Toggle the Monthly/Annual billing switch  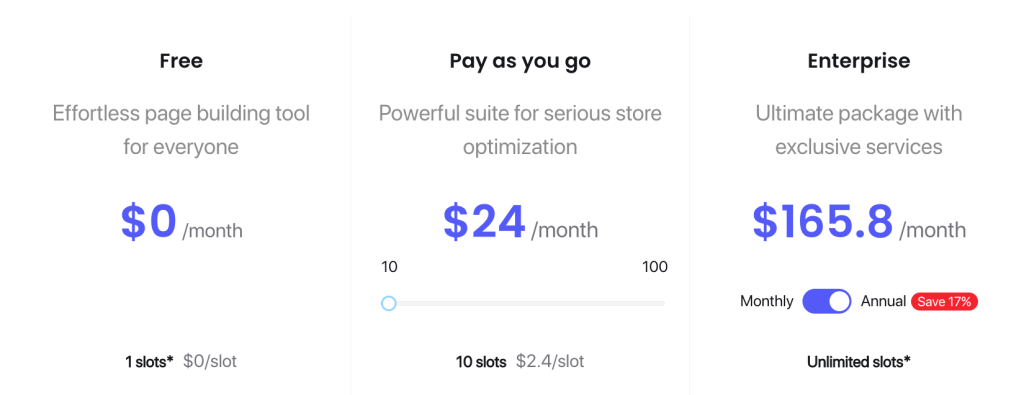pyautogui.click(x=827, y=301)
